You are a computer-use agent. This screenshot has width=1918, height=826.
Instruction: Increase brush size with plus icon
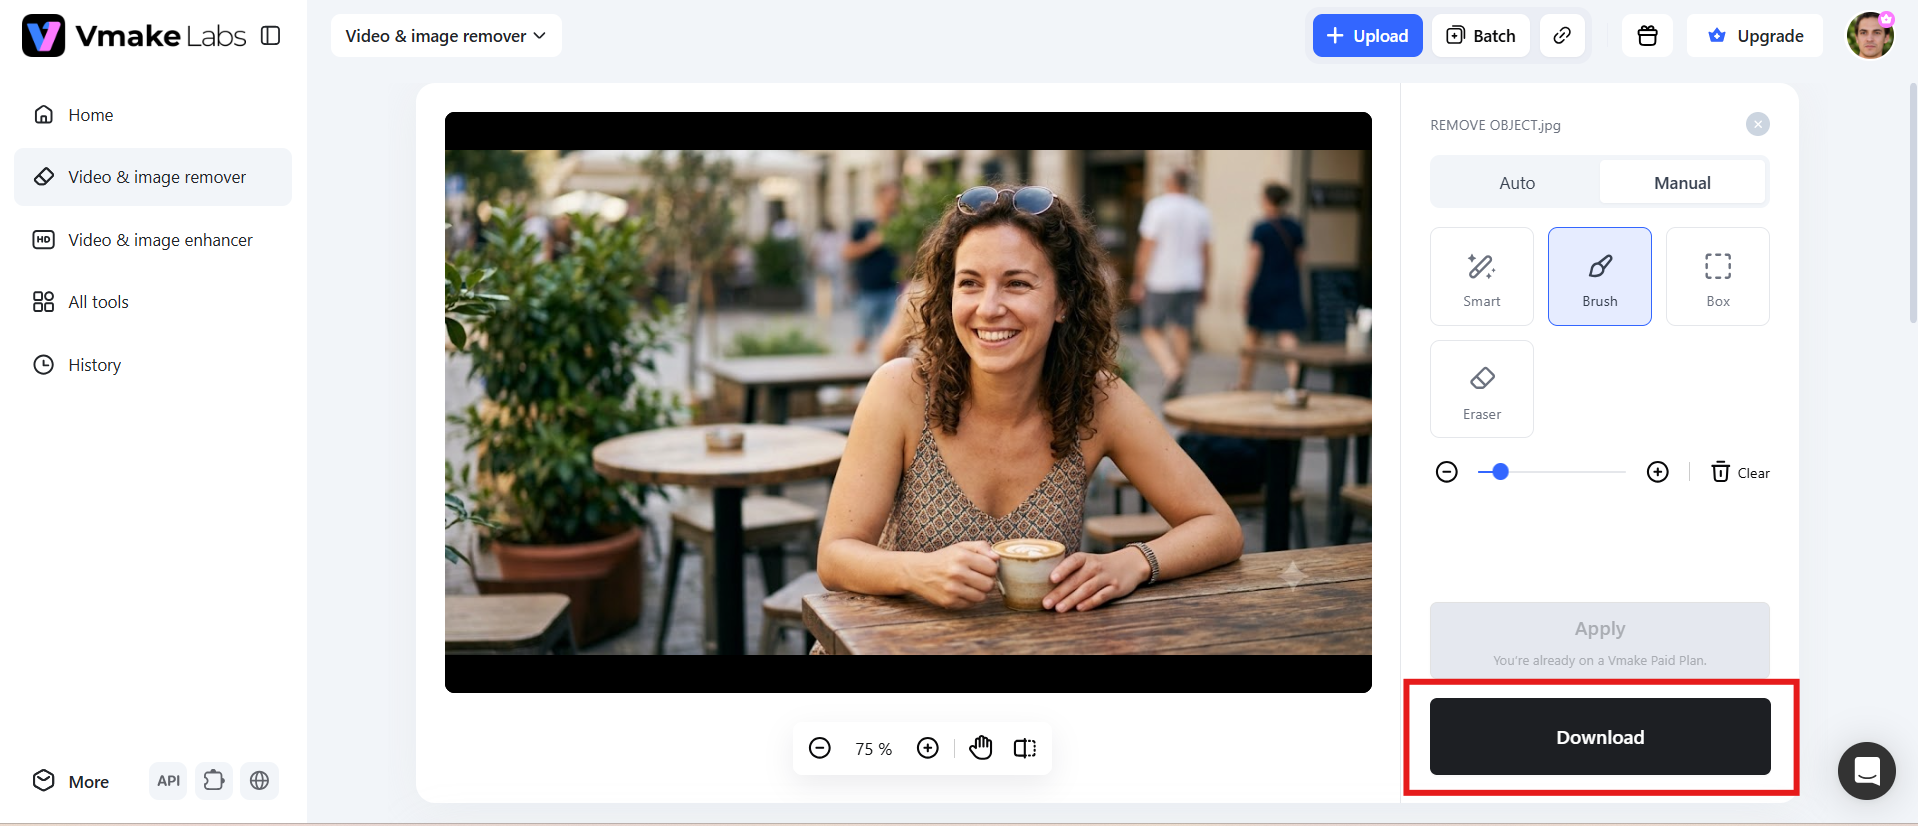coord(1658,472)
